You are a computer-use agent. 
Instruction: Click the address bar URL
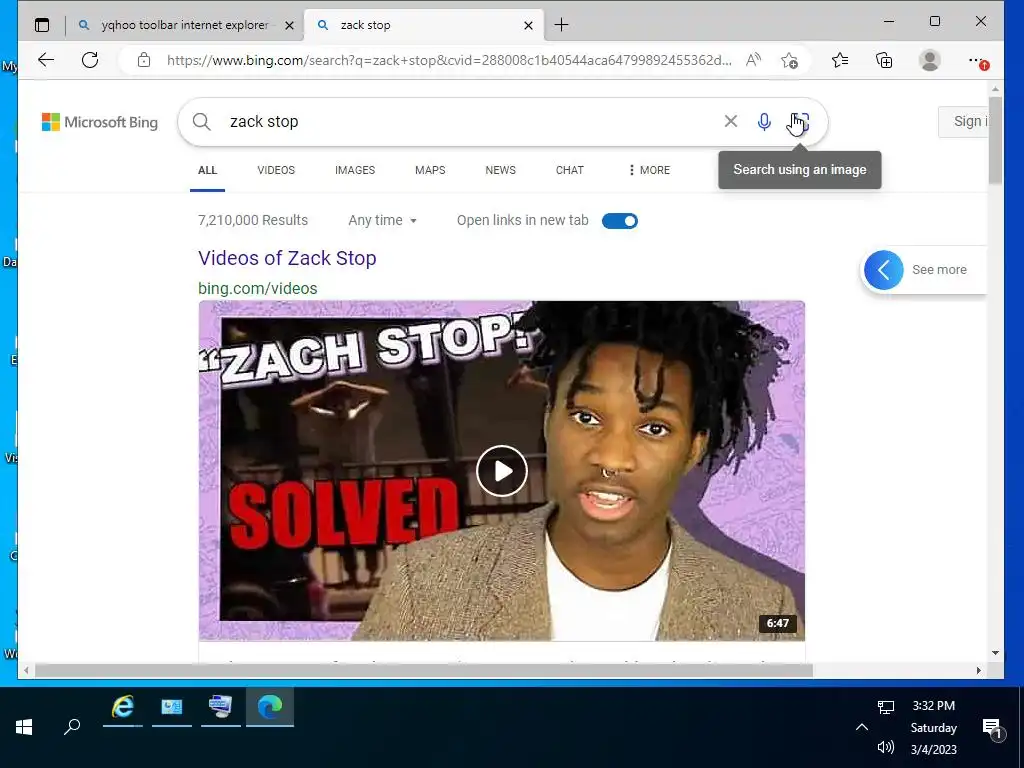pos(449,61)
